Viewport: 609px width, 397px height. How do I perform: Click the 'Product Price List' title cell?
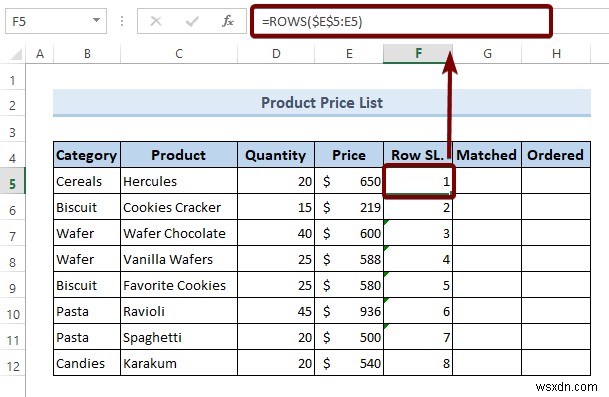[322, 103]
